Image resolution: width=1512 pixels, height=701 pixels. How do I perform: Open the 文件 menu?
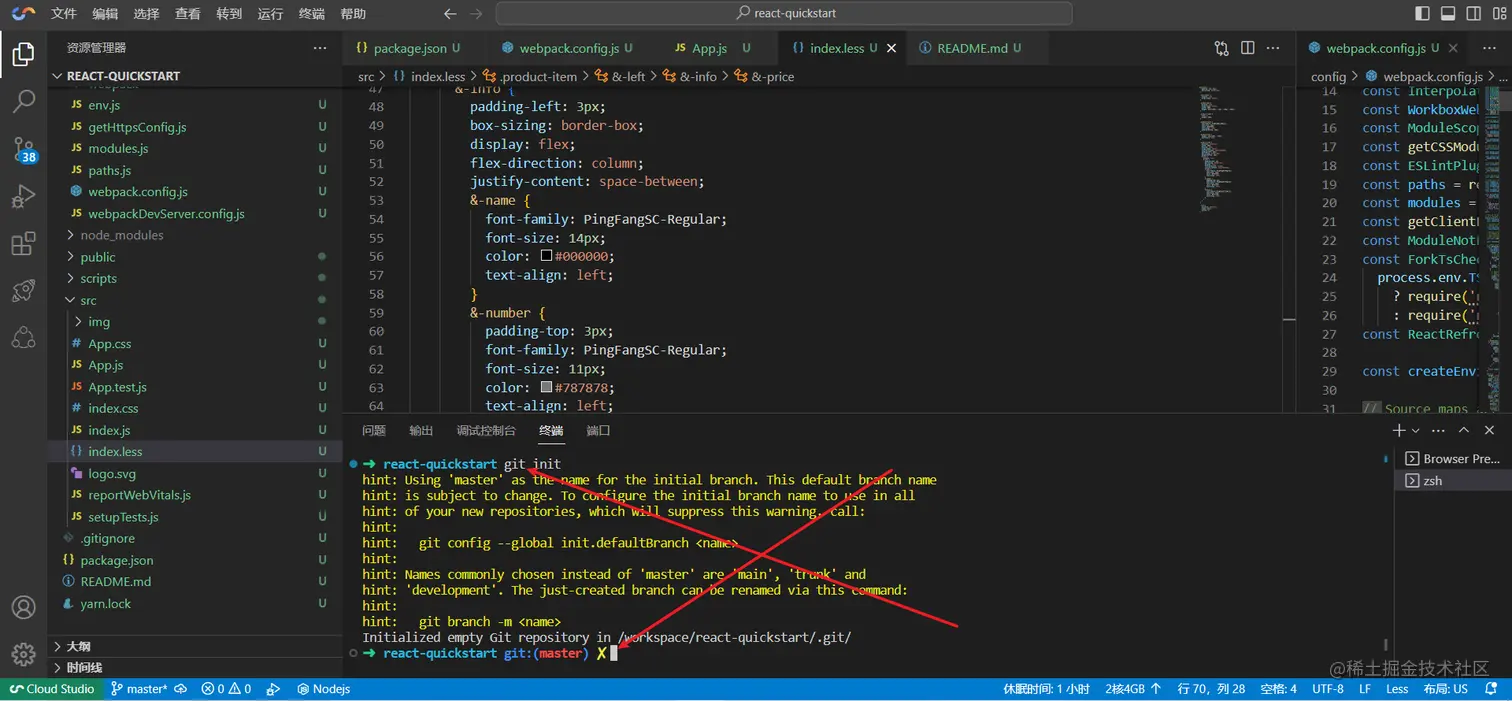tap(63, 14)
